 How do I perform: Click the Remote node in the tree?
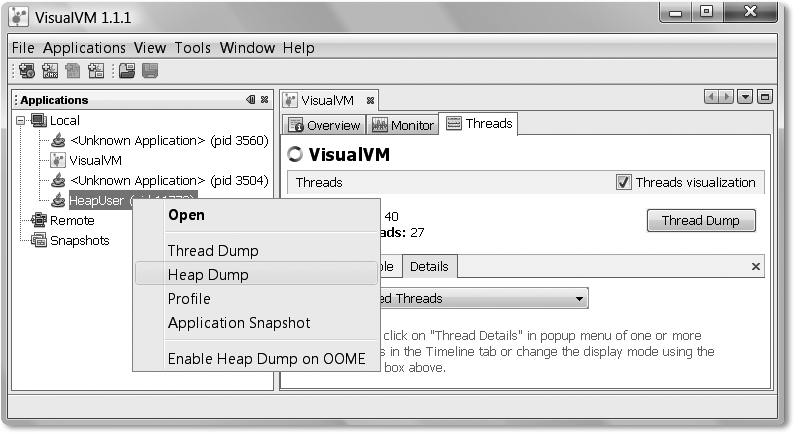72,220
